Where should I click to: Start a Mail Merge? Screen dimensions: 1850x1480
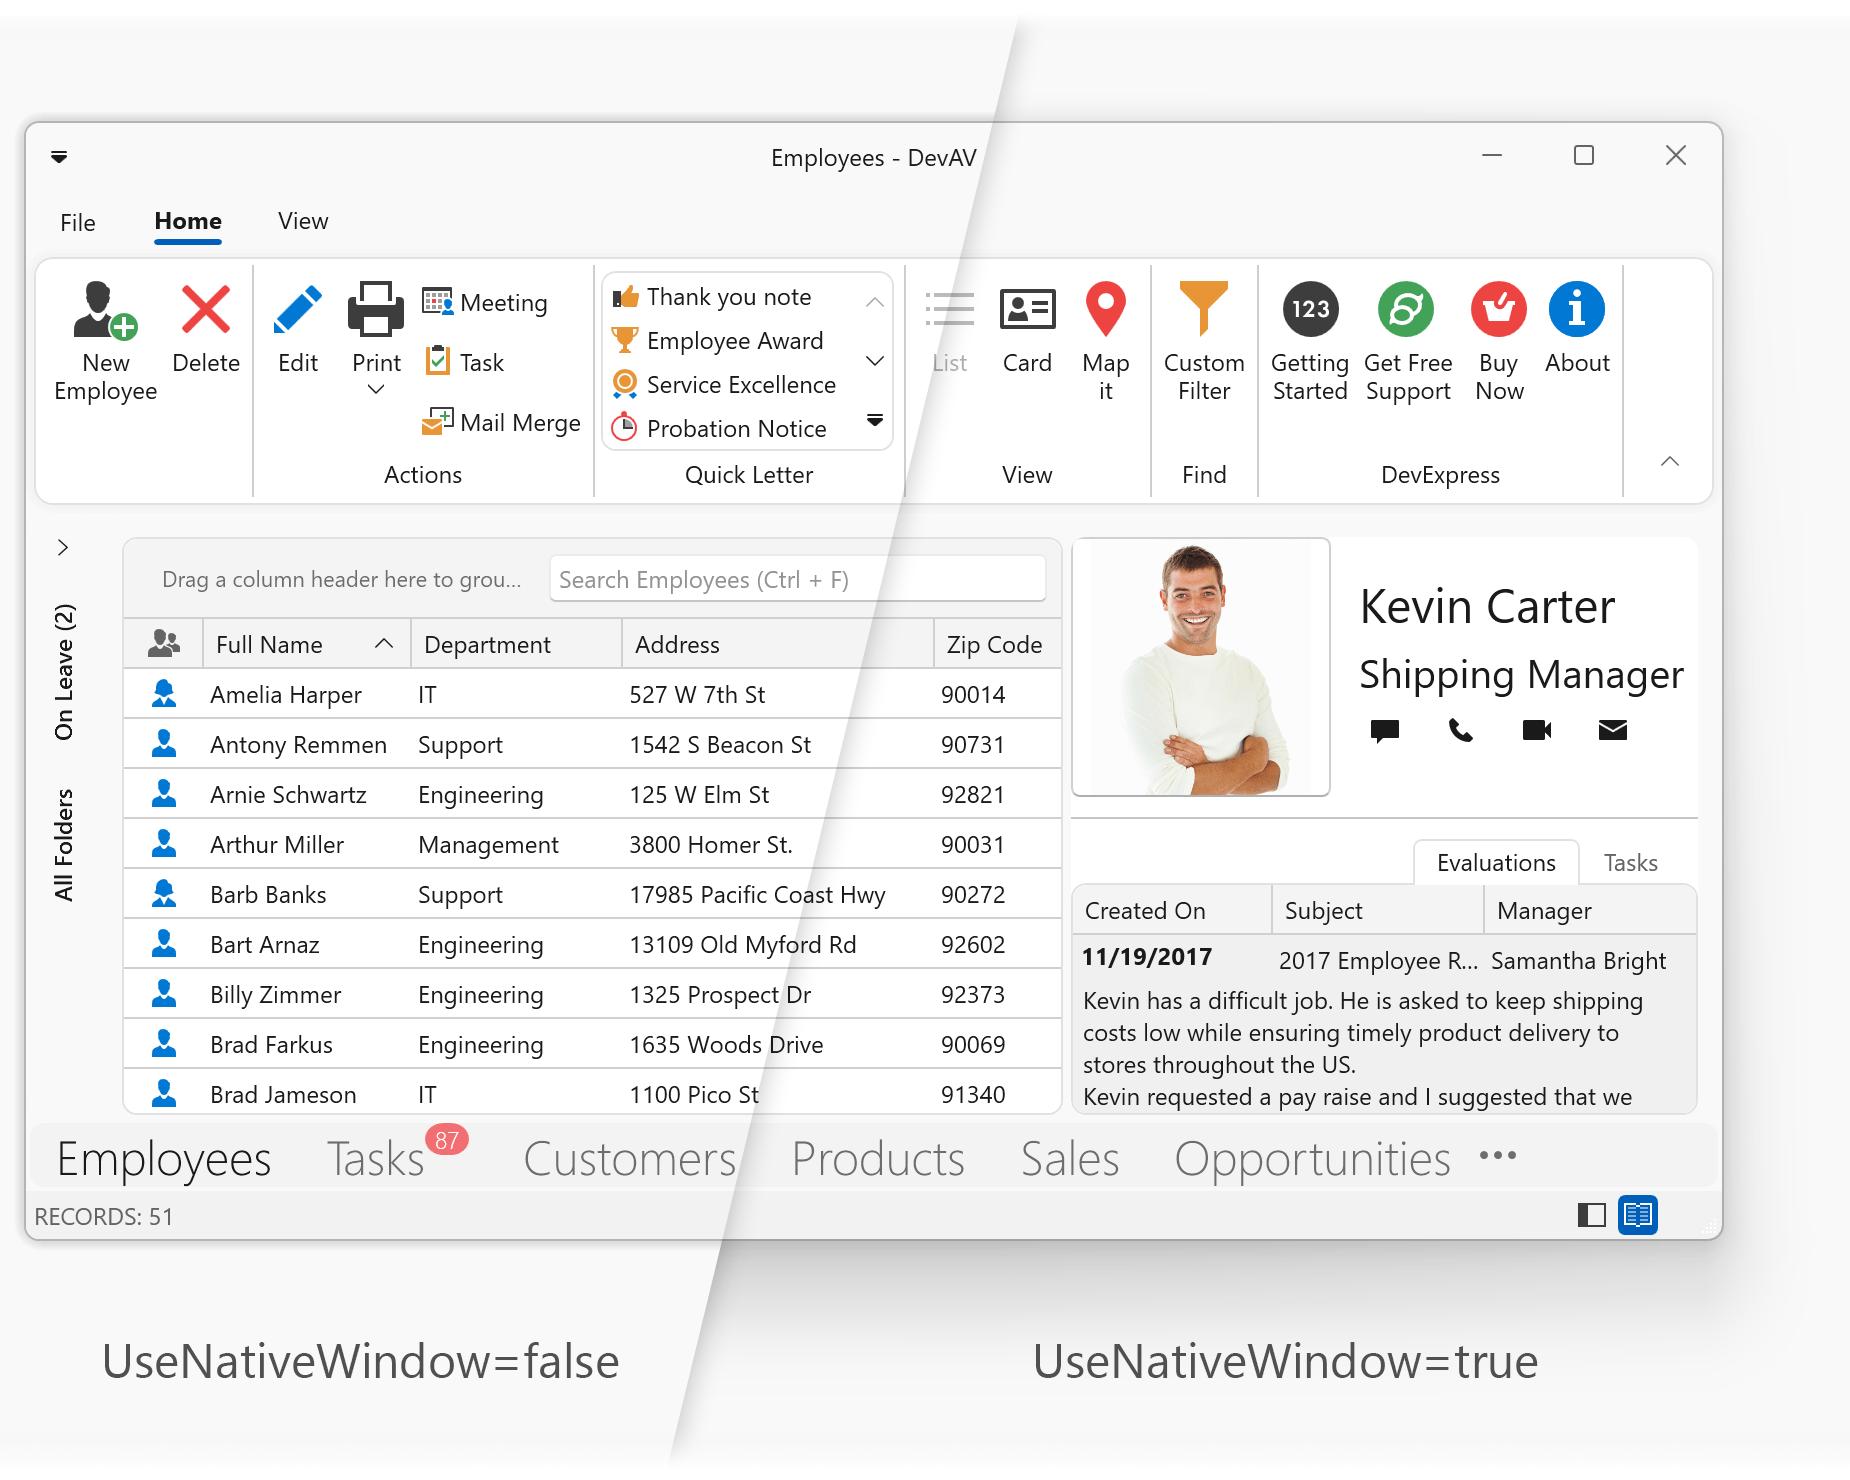(503, 422)
